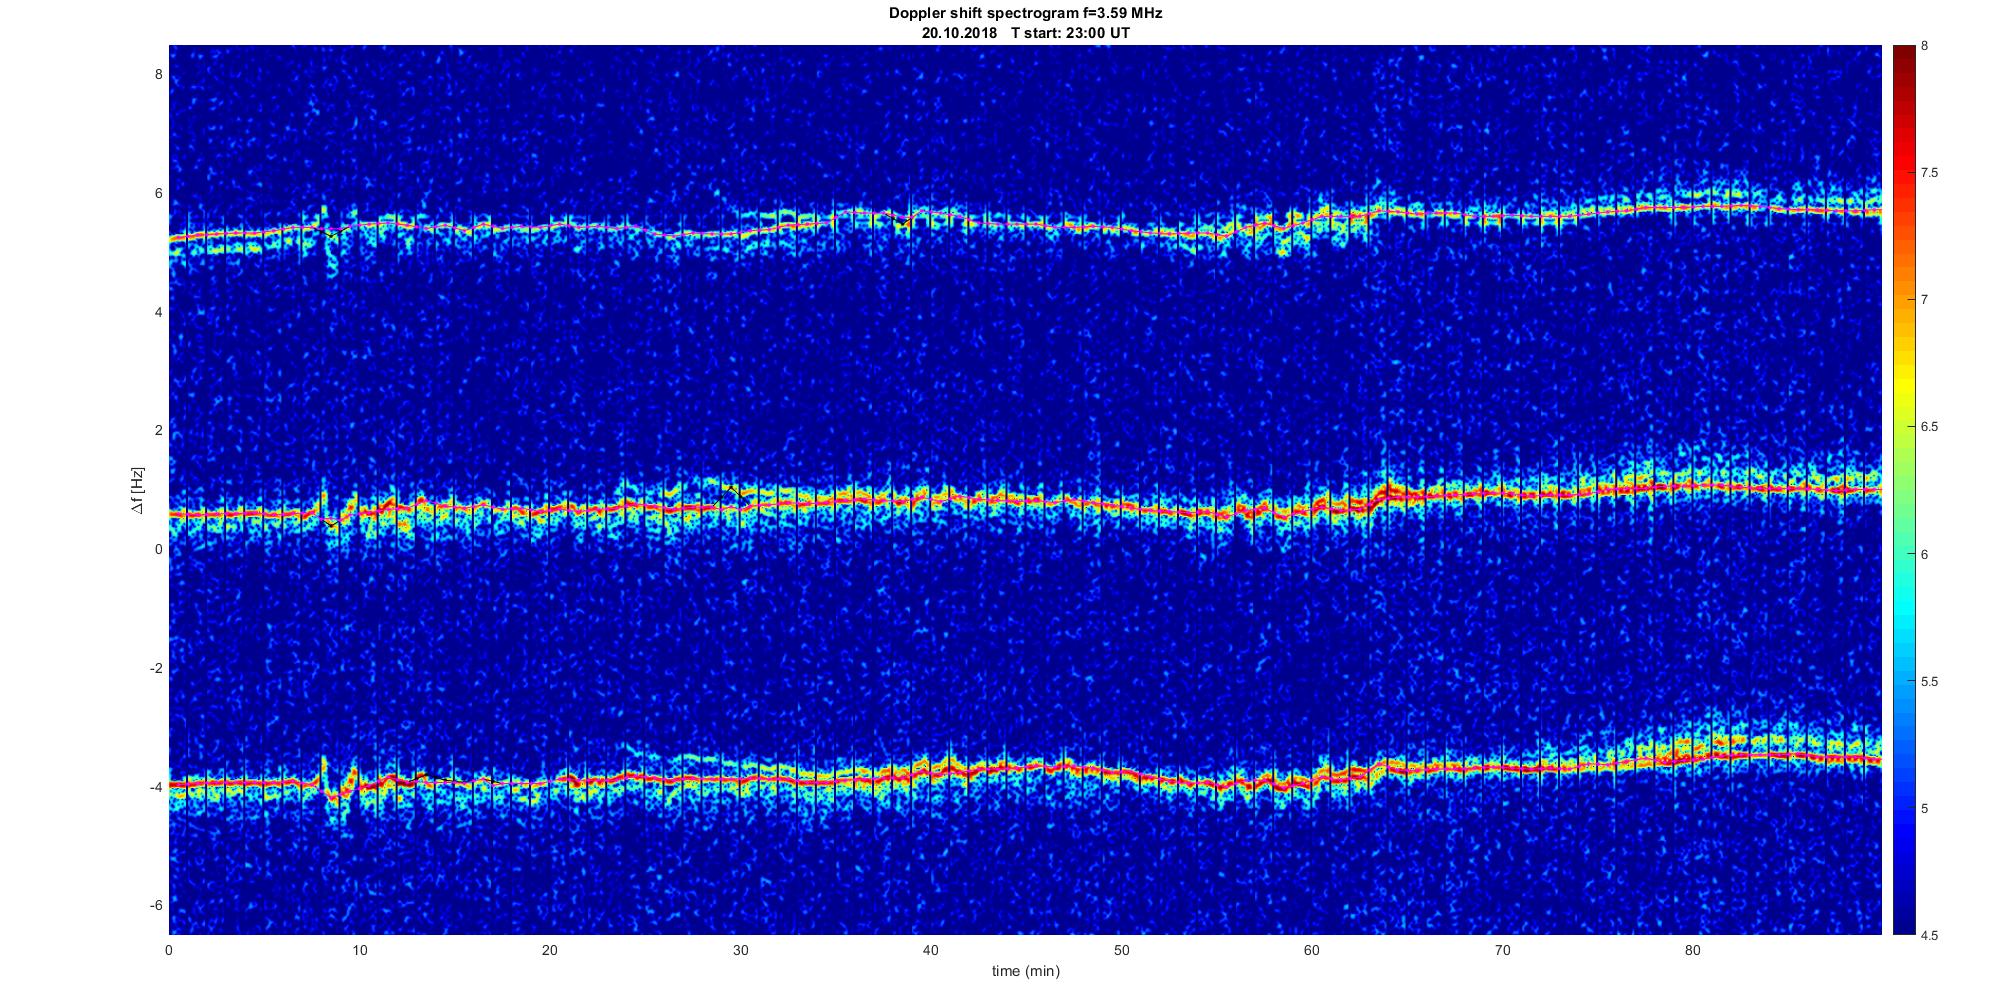Click the y-axis tick label '-6'

(157, 906)
